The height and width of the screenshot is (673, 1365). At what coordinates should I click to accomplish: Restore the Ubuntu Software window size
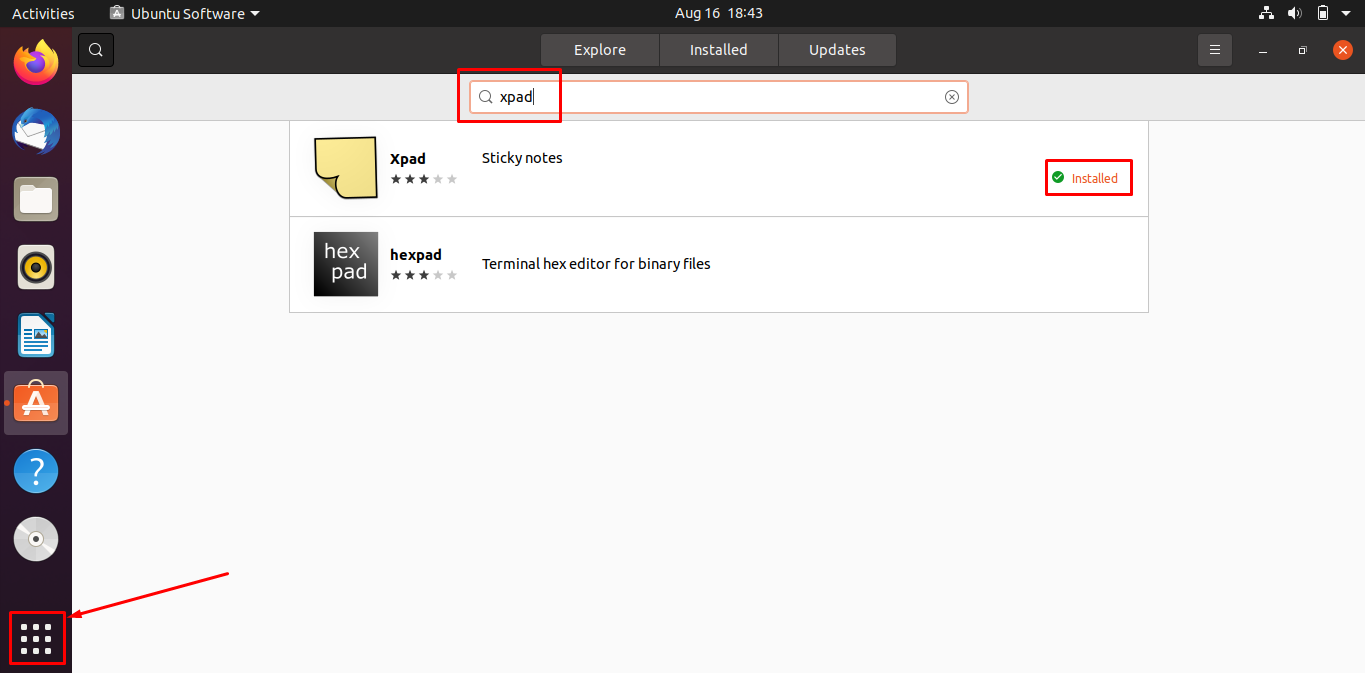[x=1302, y=50]
